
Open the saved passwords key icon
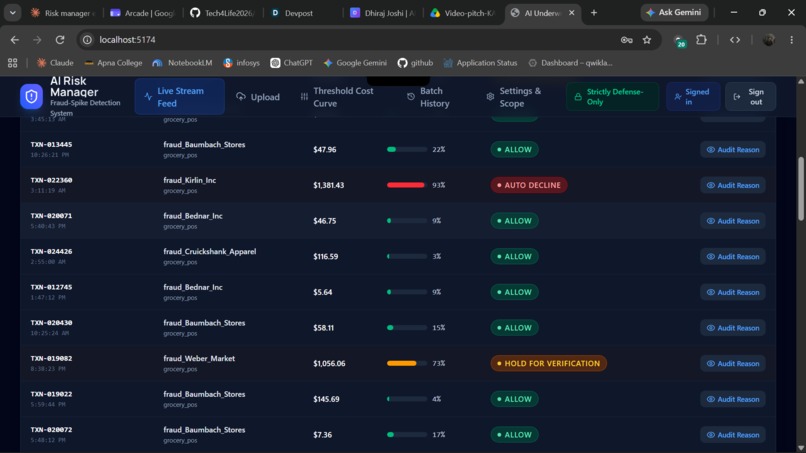[x=626, y=40]
